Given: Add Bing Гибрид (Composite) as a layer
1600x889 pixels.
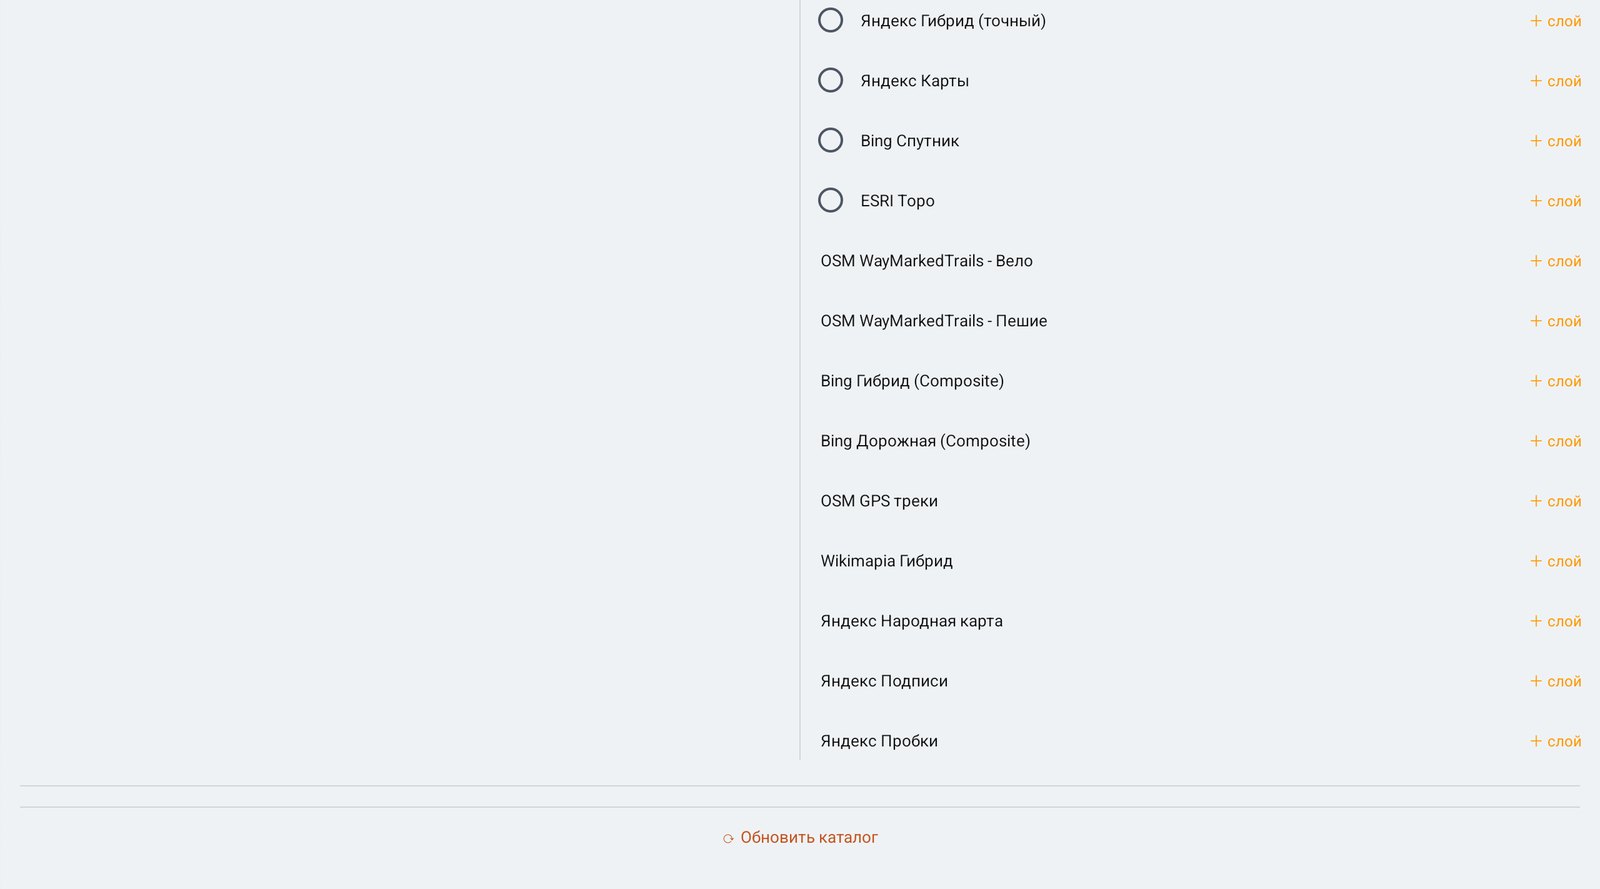Looking at the screenshot, I should click(x=1555, y=381).
